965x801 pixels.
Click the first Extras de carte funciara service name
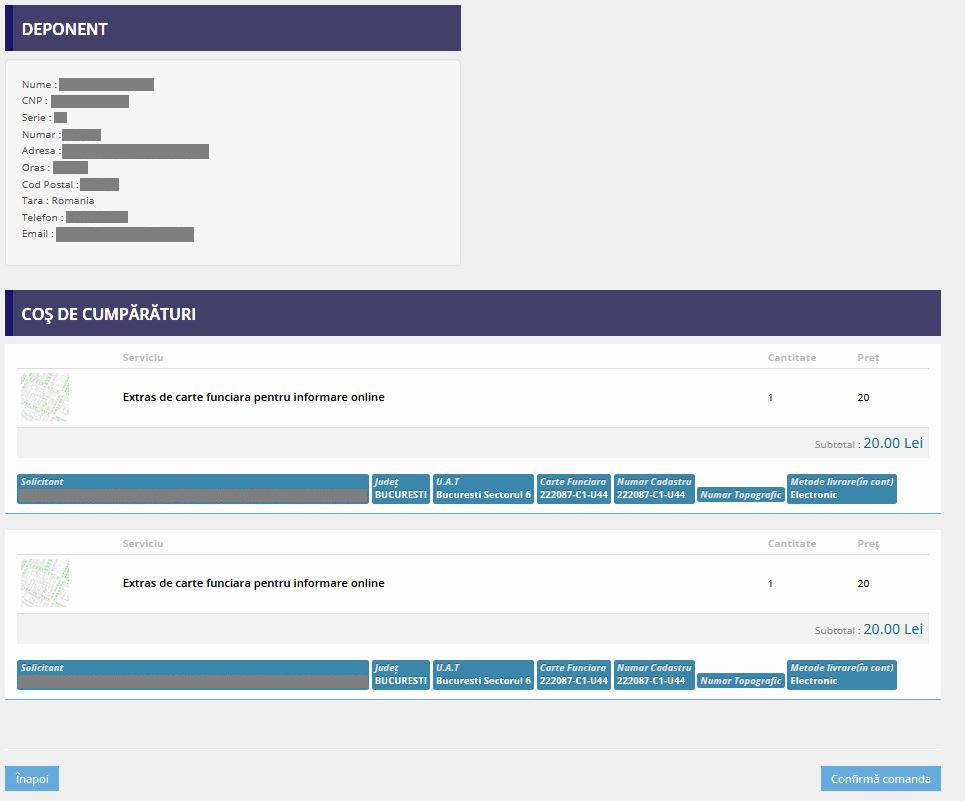pos(253,397)
